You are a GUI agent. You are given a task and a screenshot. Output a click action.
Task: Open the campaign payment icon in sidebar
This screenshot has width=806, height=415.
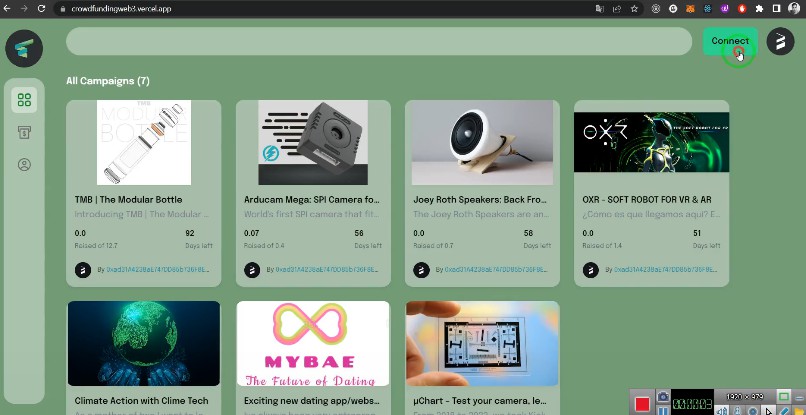pyautogui.click(x=24, y=132)
